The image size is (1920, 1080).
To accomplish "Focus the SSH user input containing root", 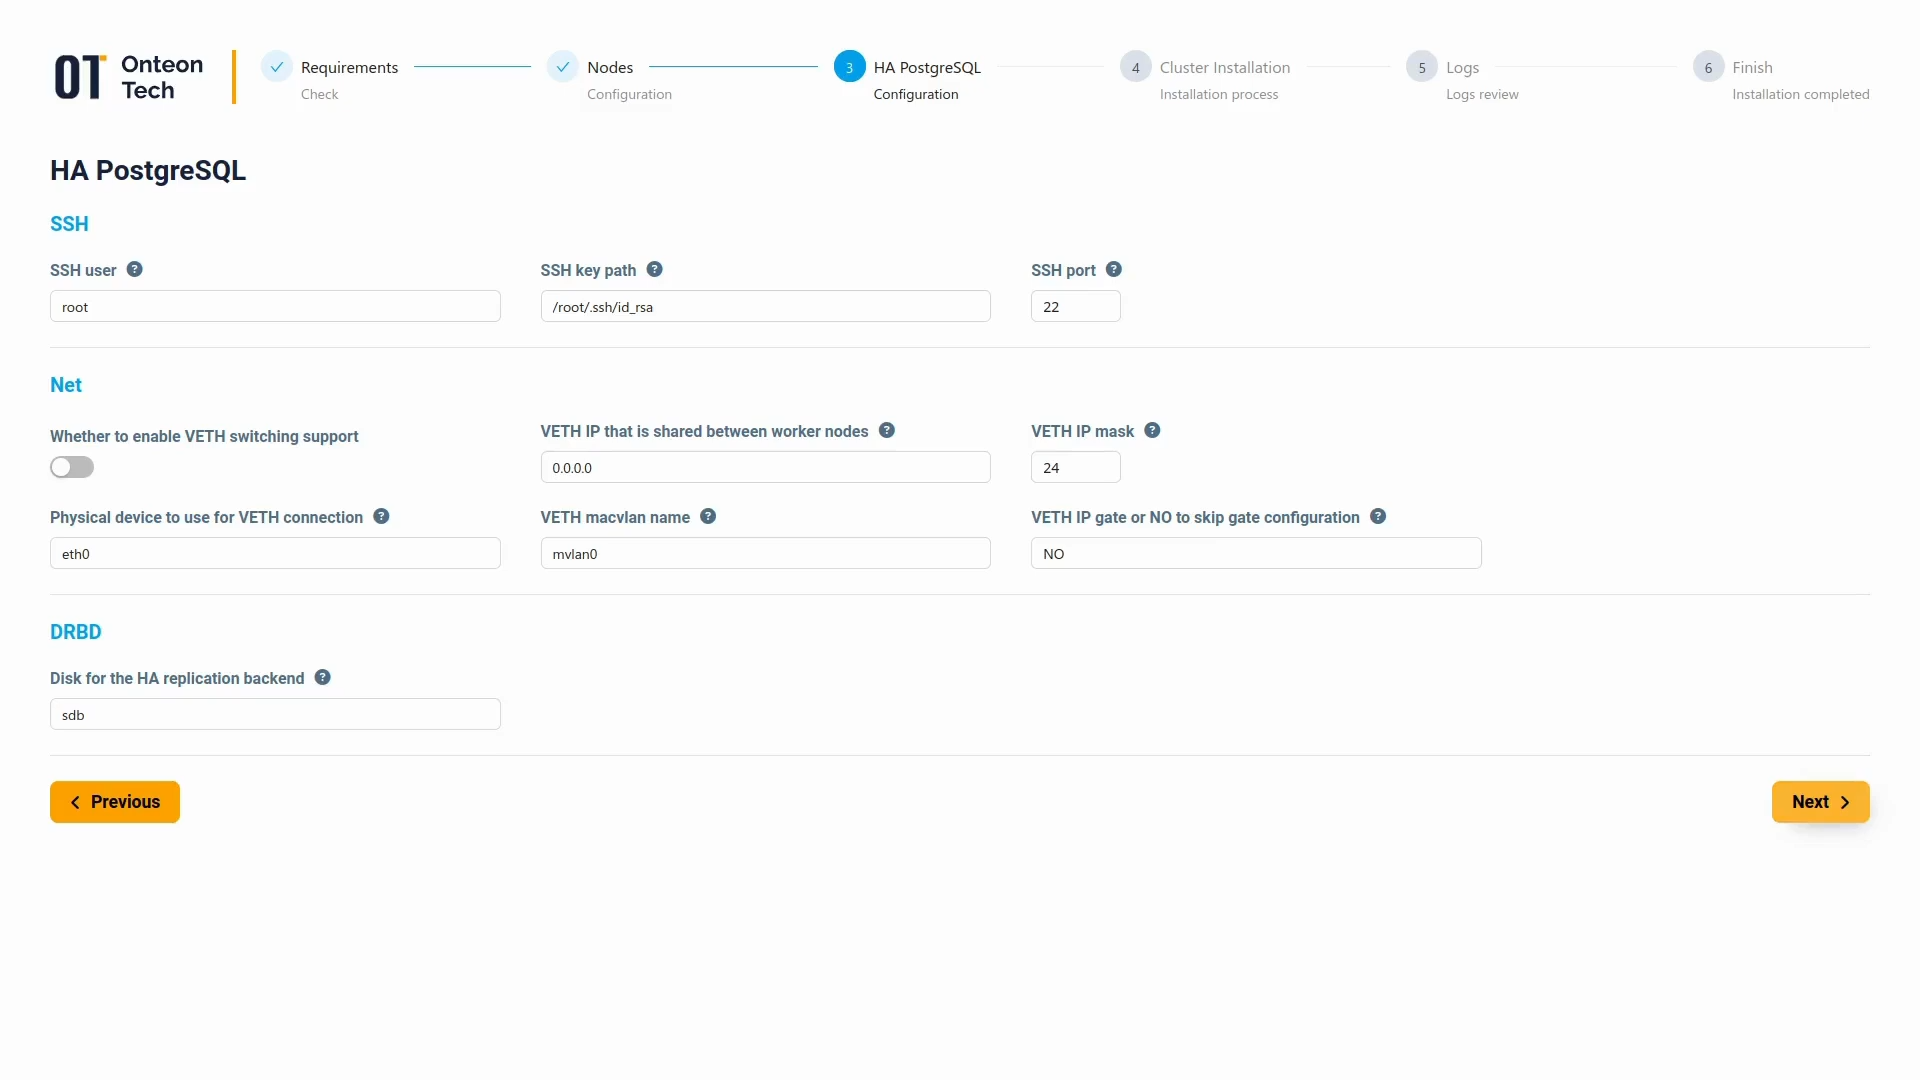I will (275, 306).
